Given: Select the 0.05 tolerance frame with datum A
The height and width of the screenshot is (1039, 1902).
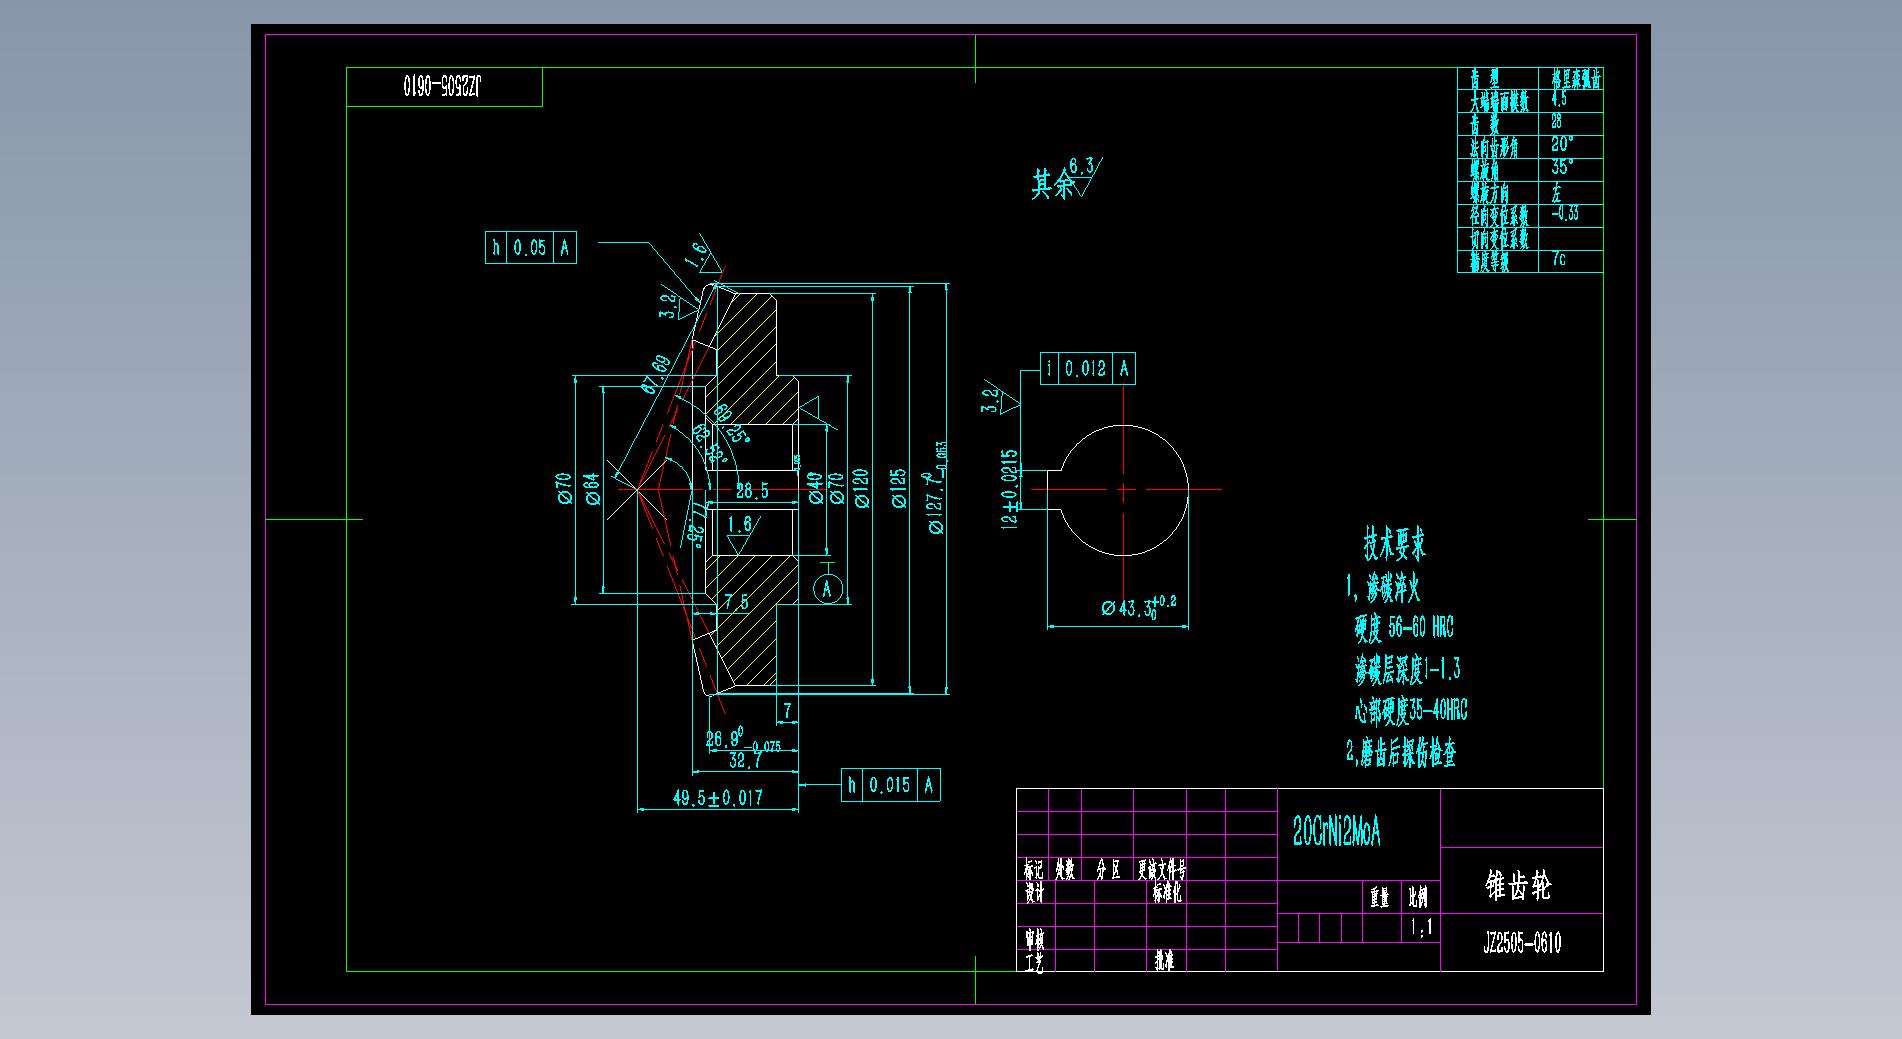Looking at the screenshot, I should tap(531, 248).
